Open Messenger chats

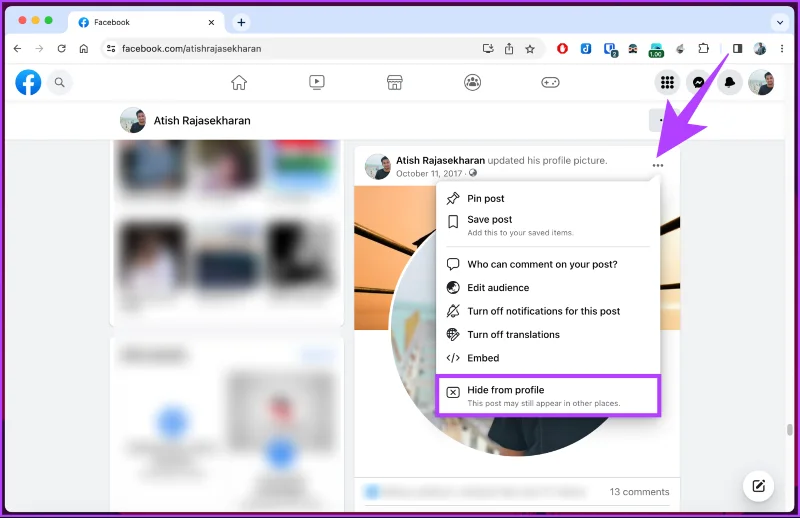point(698,82)
